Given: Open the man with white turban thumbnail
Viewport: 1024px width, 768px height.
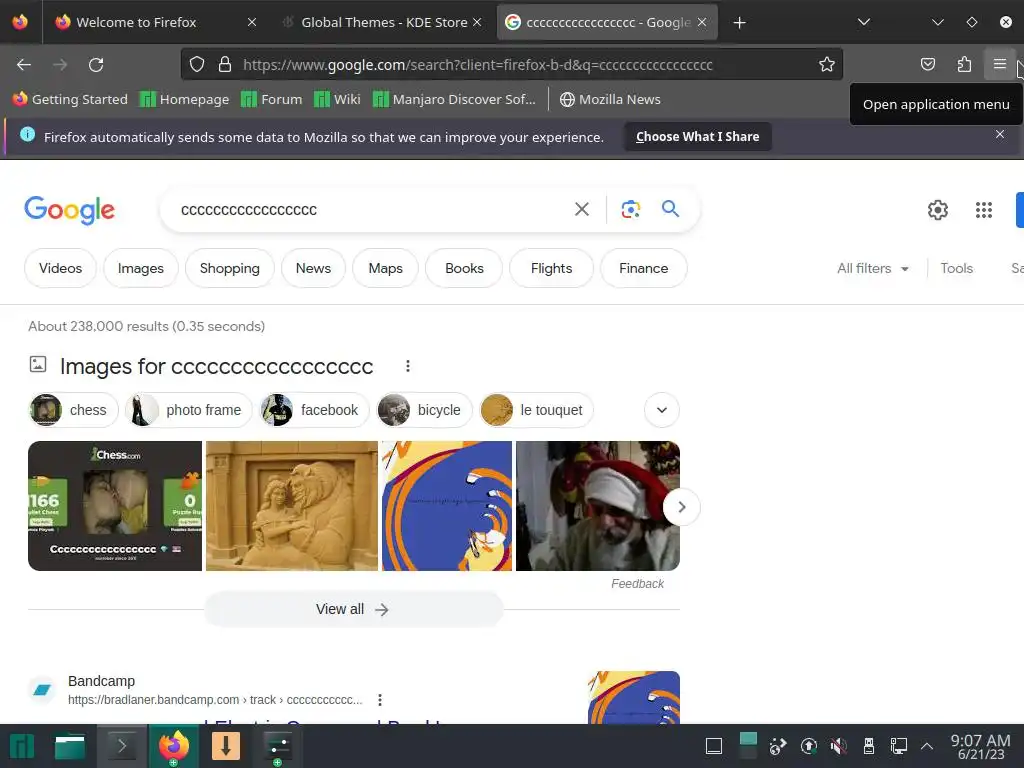Looking at the screenshot, I should 598,506.
